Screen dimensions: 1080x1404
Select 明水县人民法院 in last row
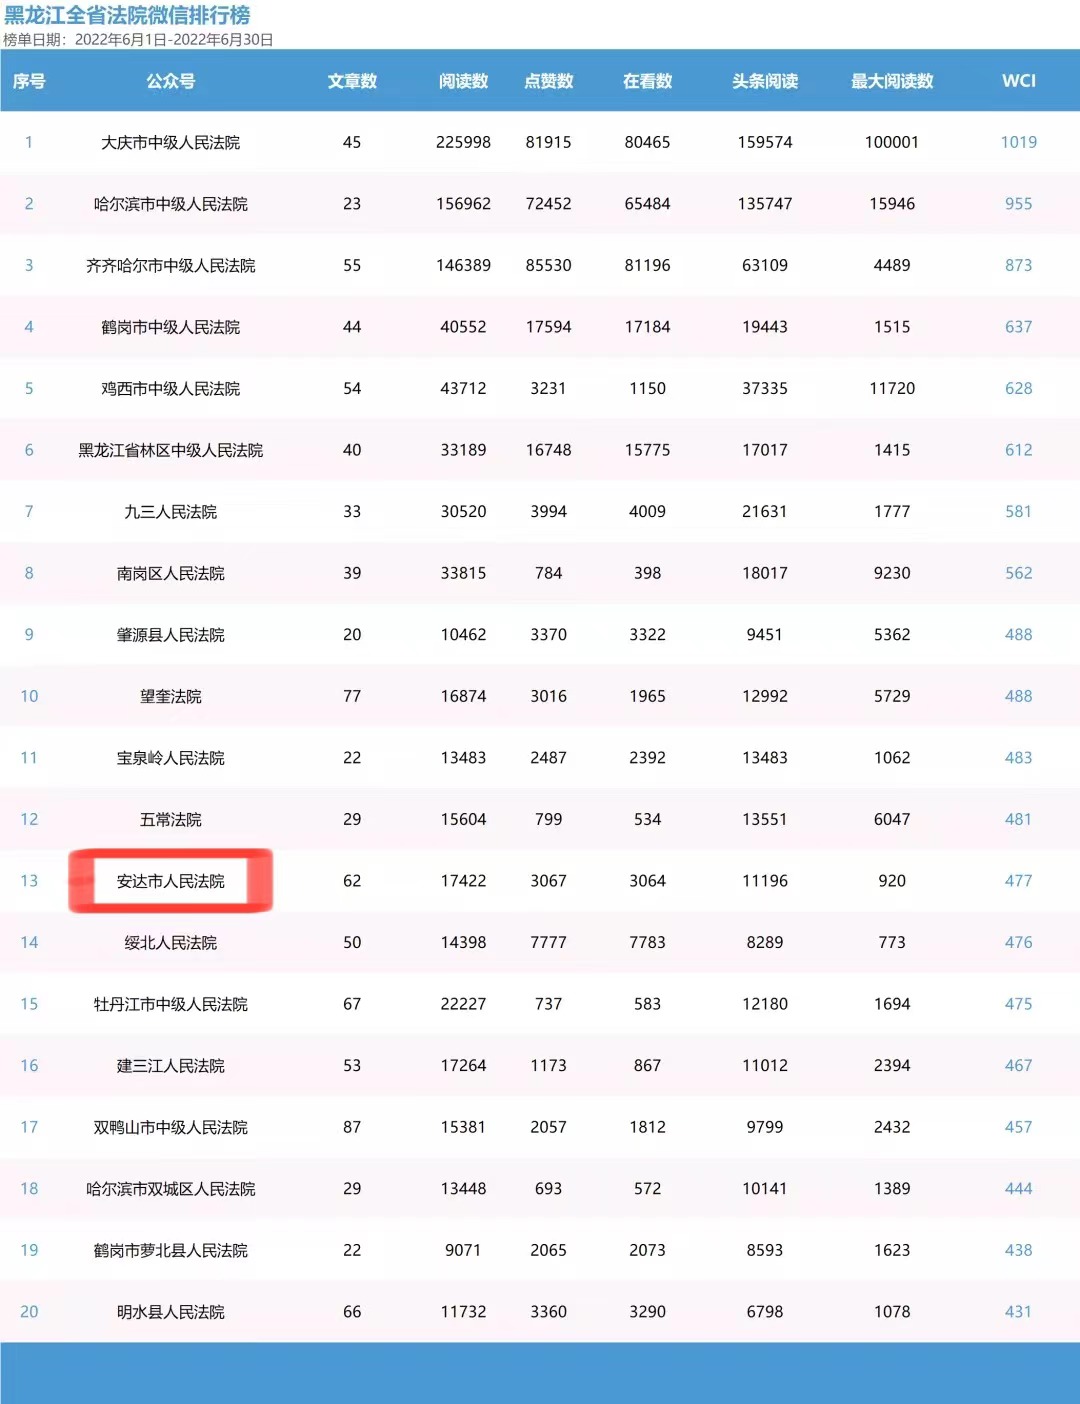coord(170,1312)
